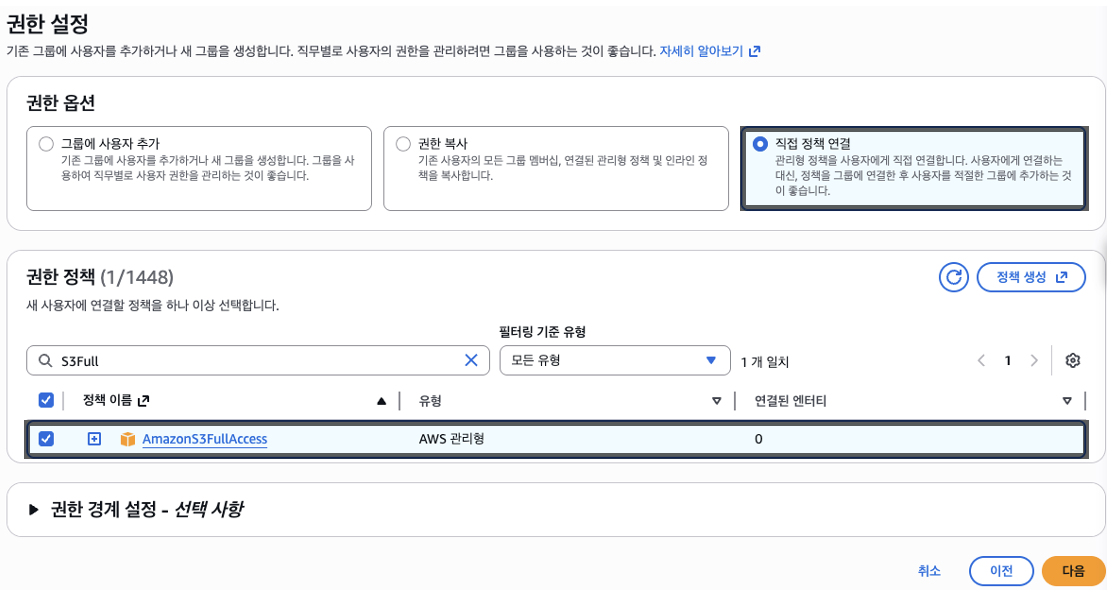Open the 유형 column sort dropdown arrow

point(717,401)
